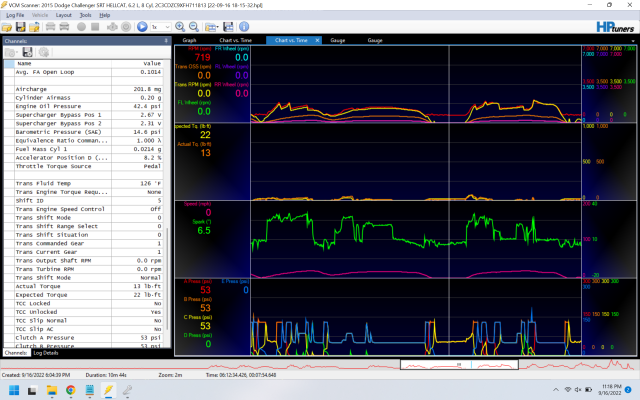Screen dimensions: 640x400
Task: Open the layout folder dropdown in the toolbar
Action: 211,27
